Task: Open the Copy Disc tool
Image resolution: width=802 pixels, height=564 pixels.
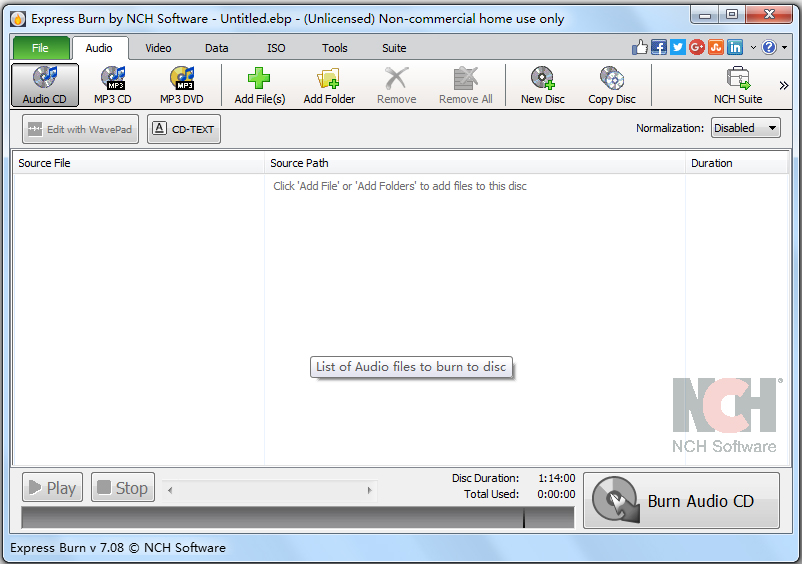Action: 612,85
